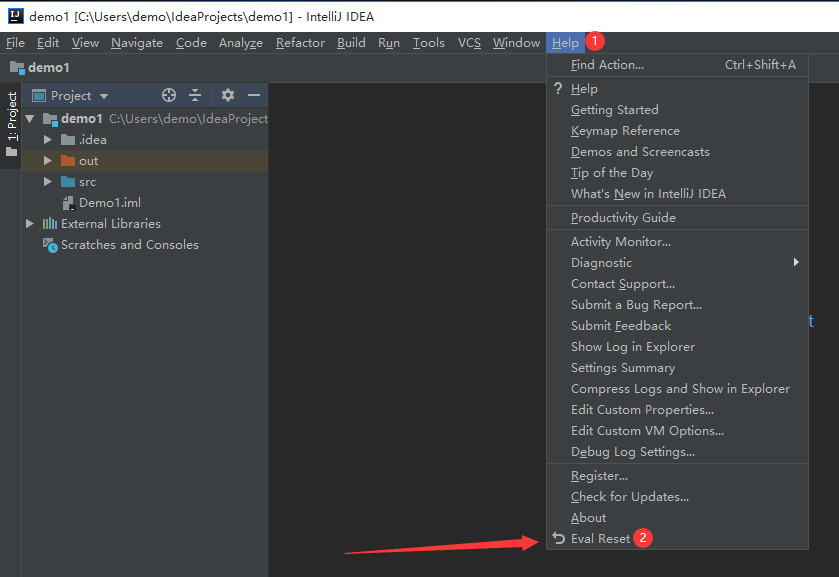The height and width of the screenshot is (577, 839).
Task: Open the Edit menu
Action: coord(48,43)
